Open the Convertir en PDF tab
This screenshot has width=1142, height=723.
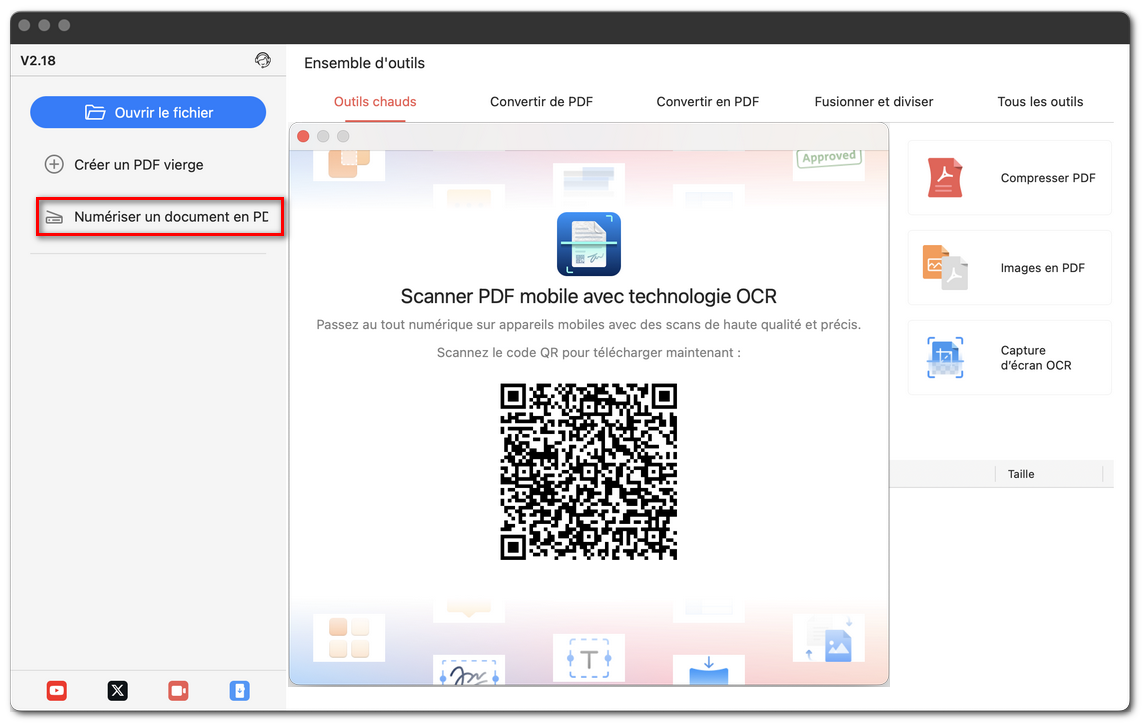707,101
